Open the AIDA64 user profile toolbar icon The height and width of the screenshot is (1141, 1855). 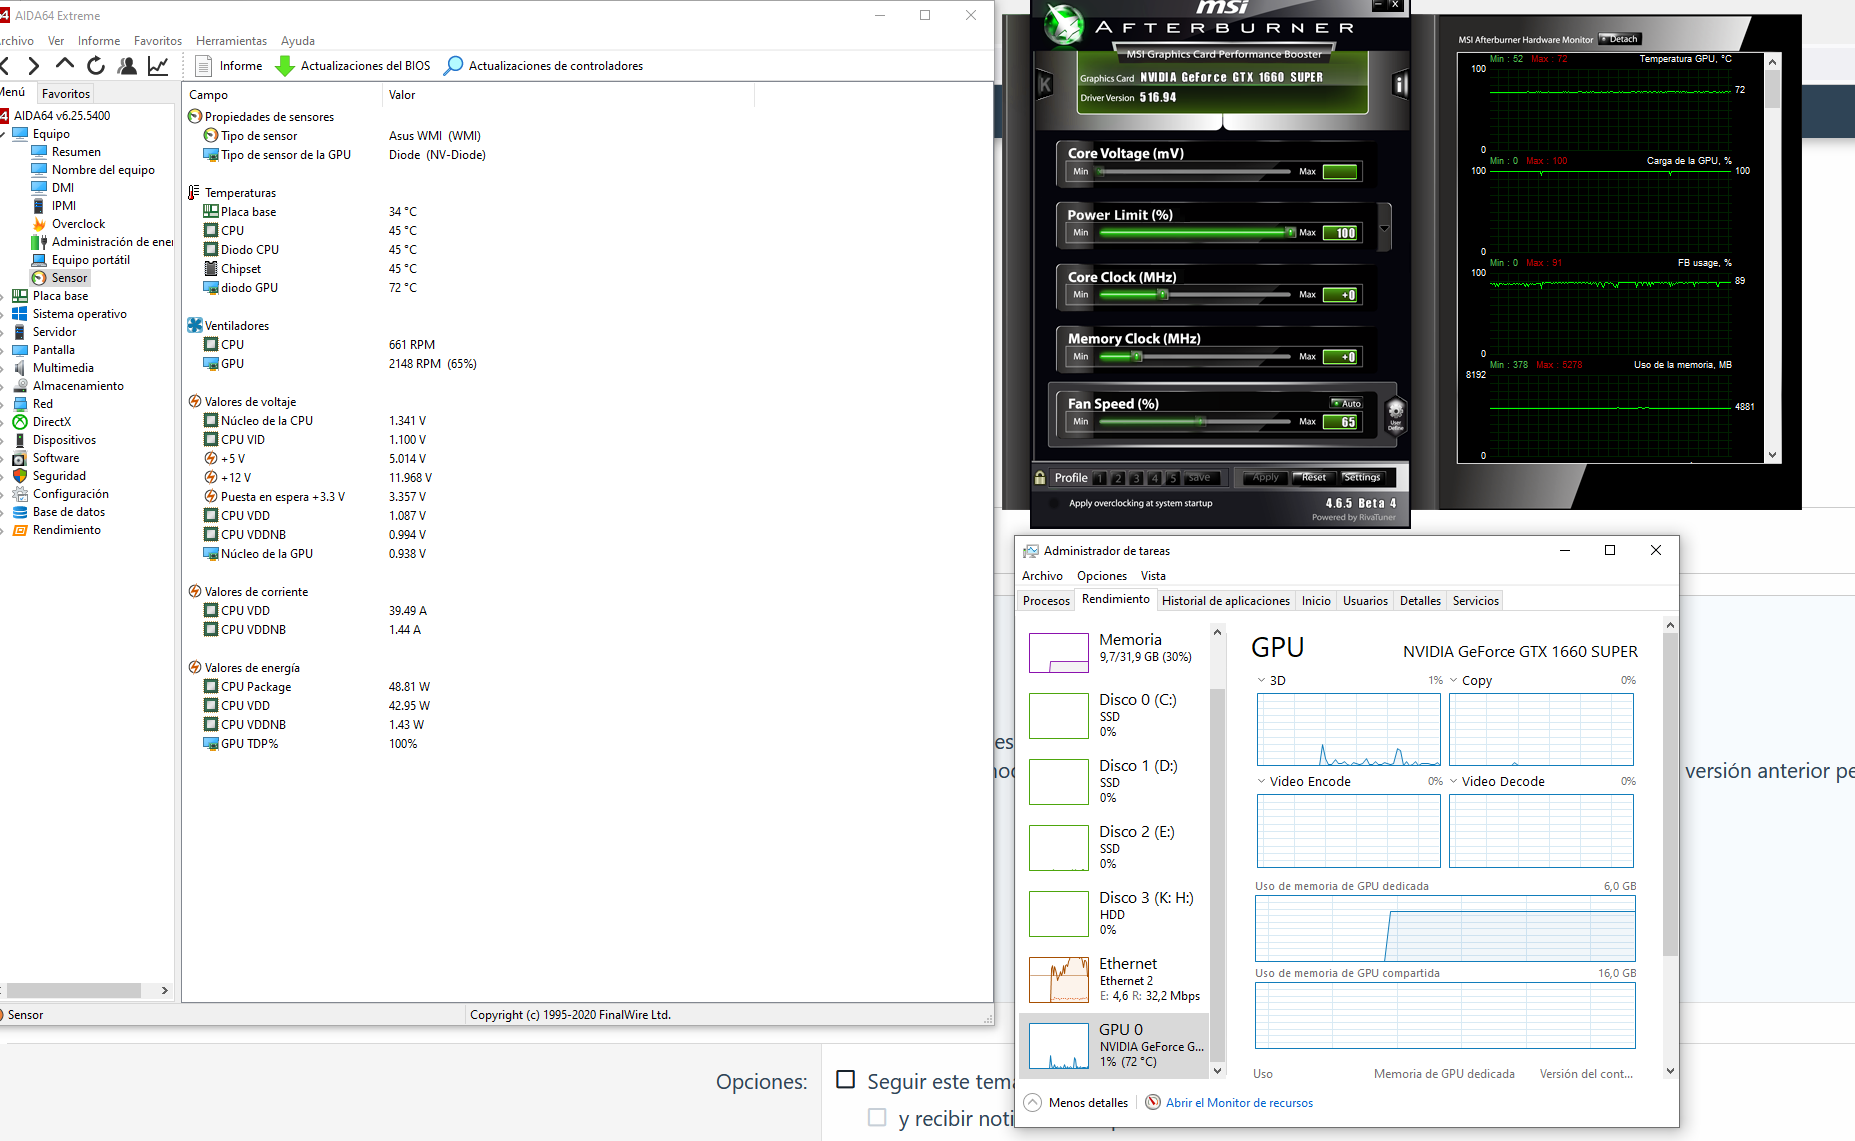(127, 66)
